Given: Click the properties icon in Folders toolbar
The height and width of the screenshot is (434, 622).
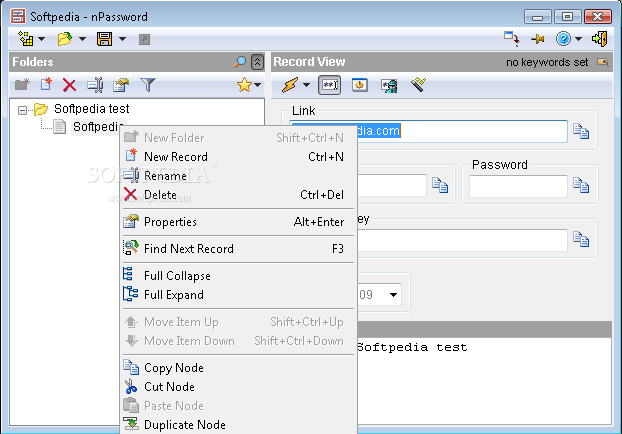Looking at the screenshot, I should 121,85.
